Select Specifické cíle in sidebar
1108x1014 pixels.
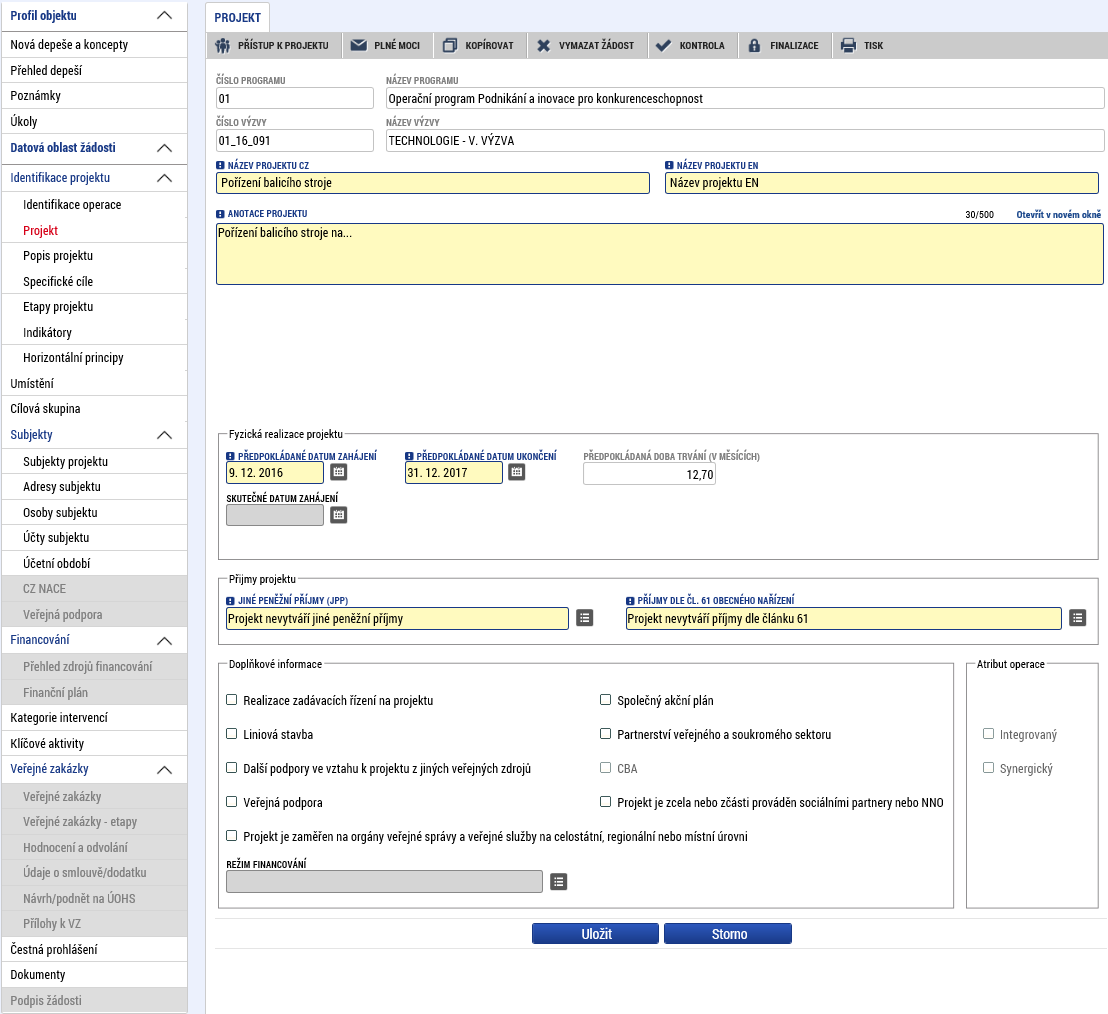point(94,281)
